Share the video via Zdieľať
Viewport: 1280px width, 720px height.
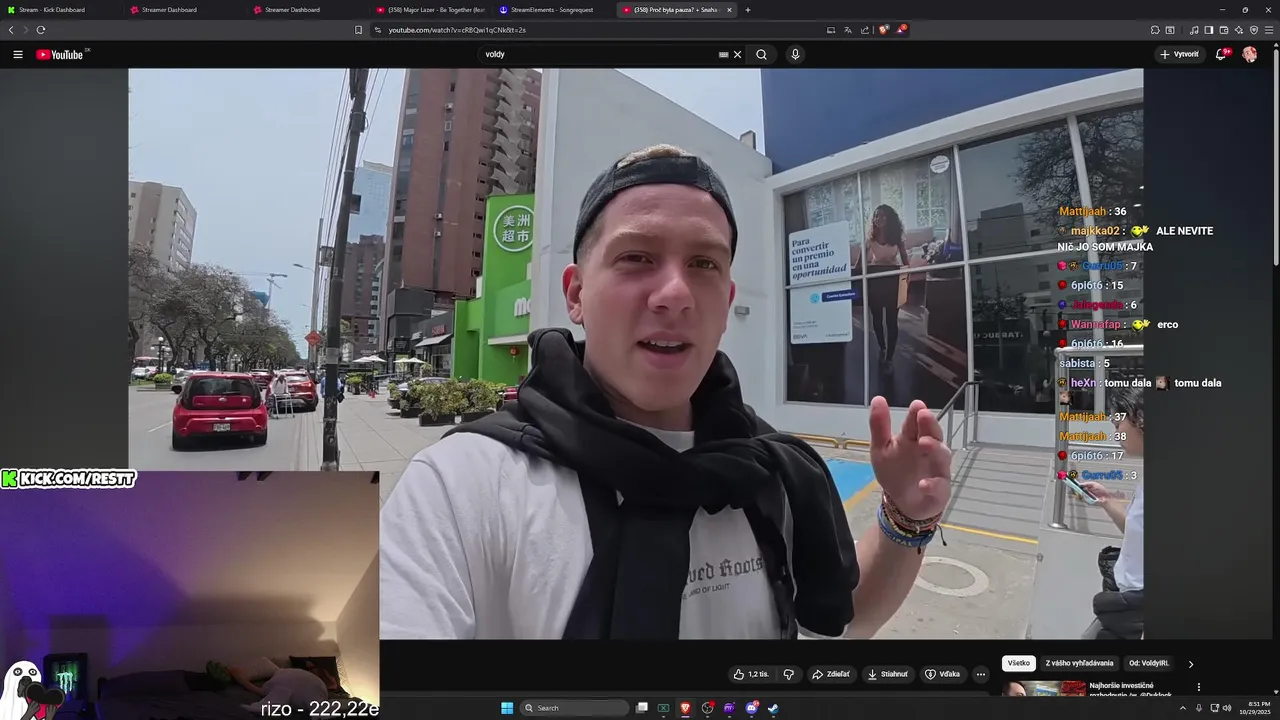point(831,674)
